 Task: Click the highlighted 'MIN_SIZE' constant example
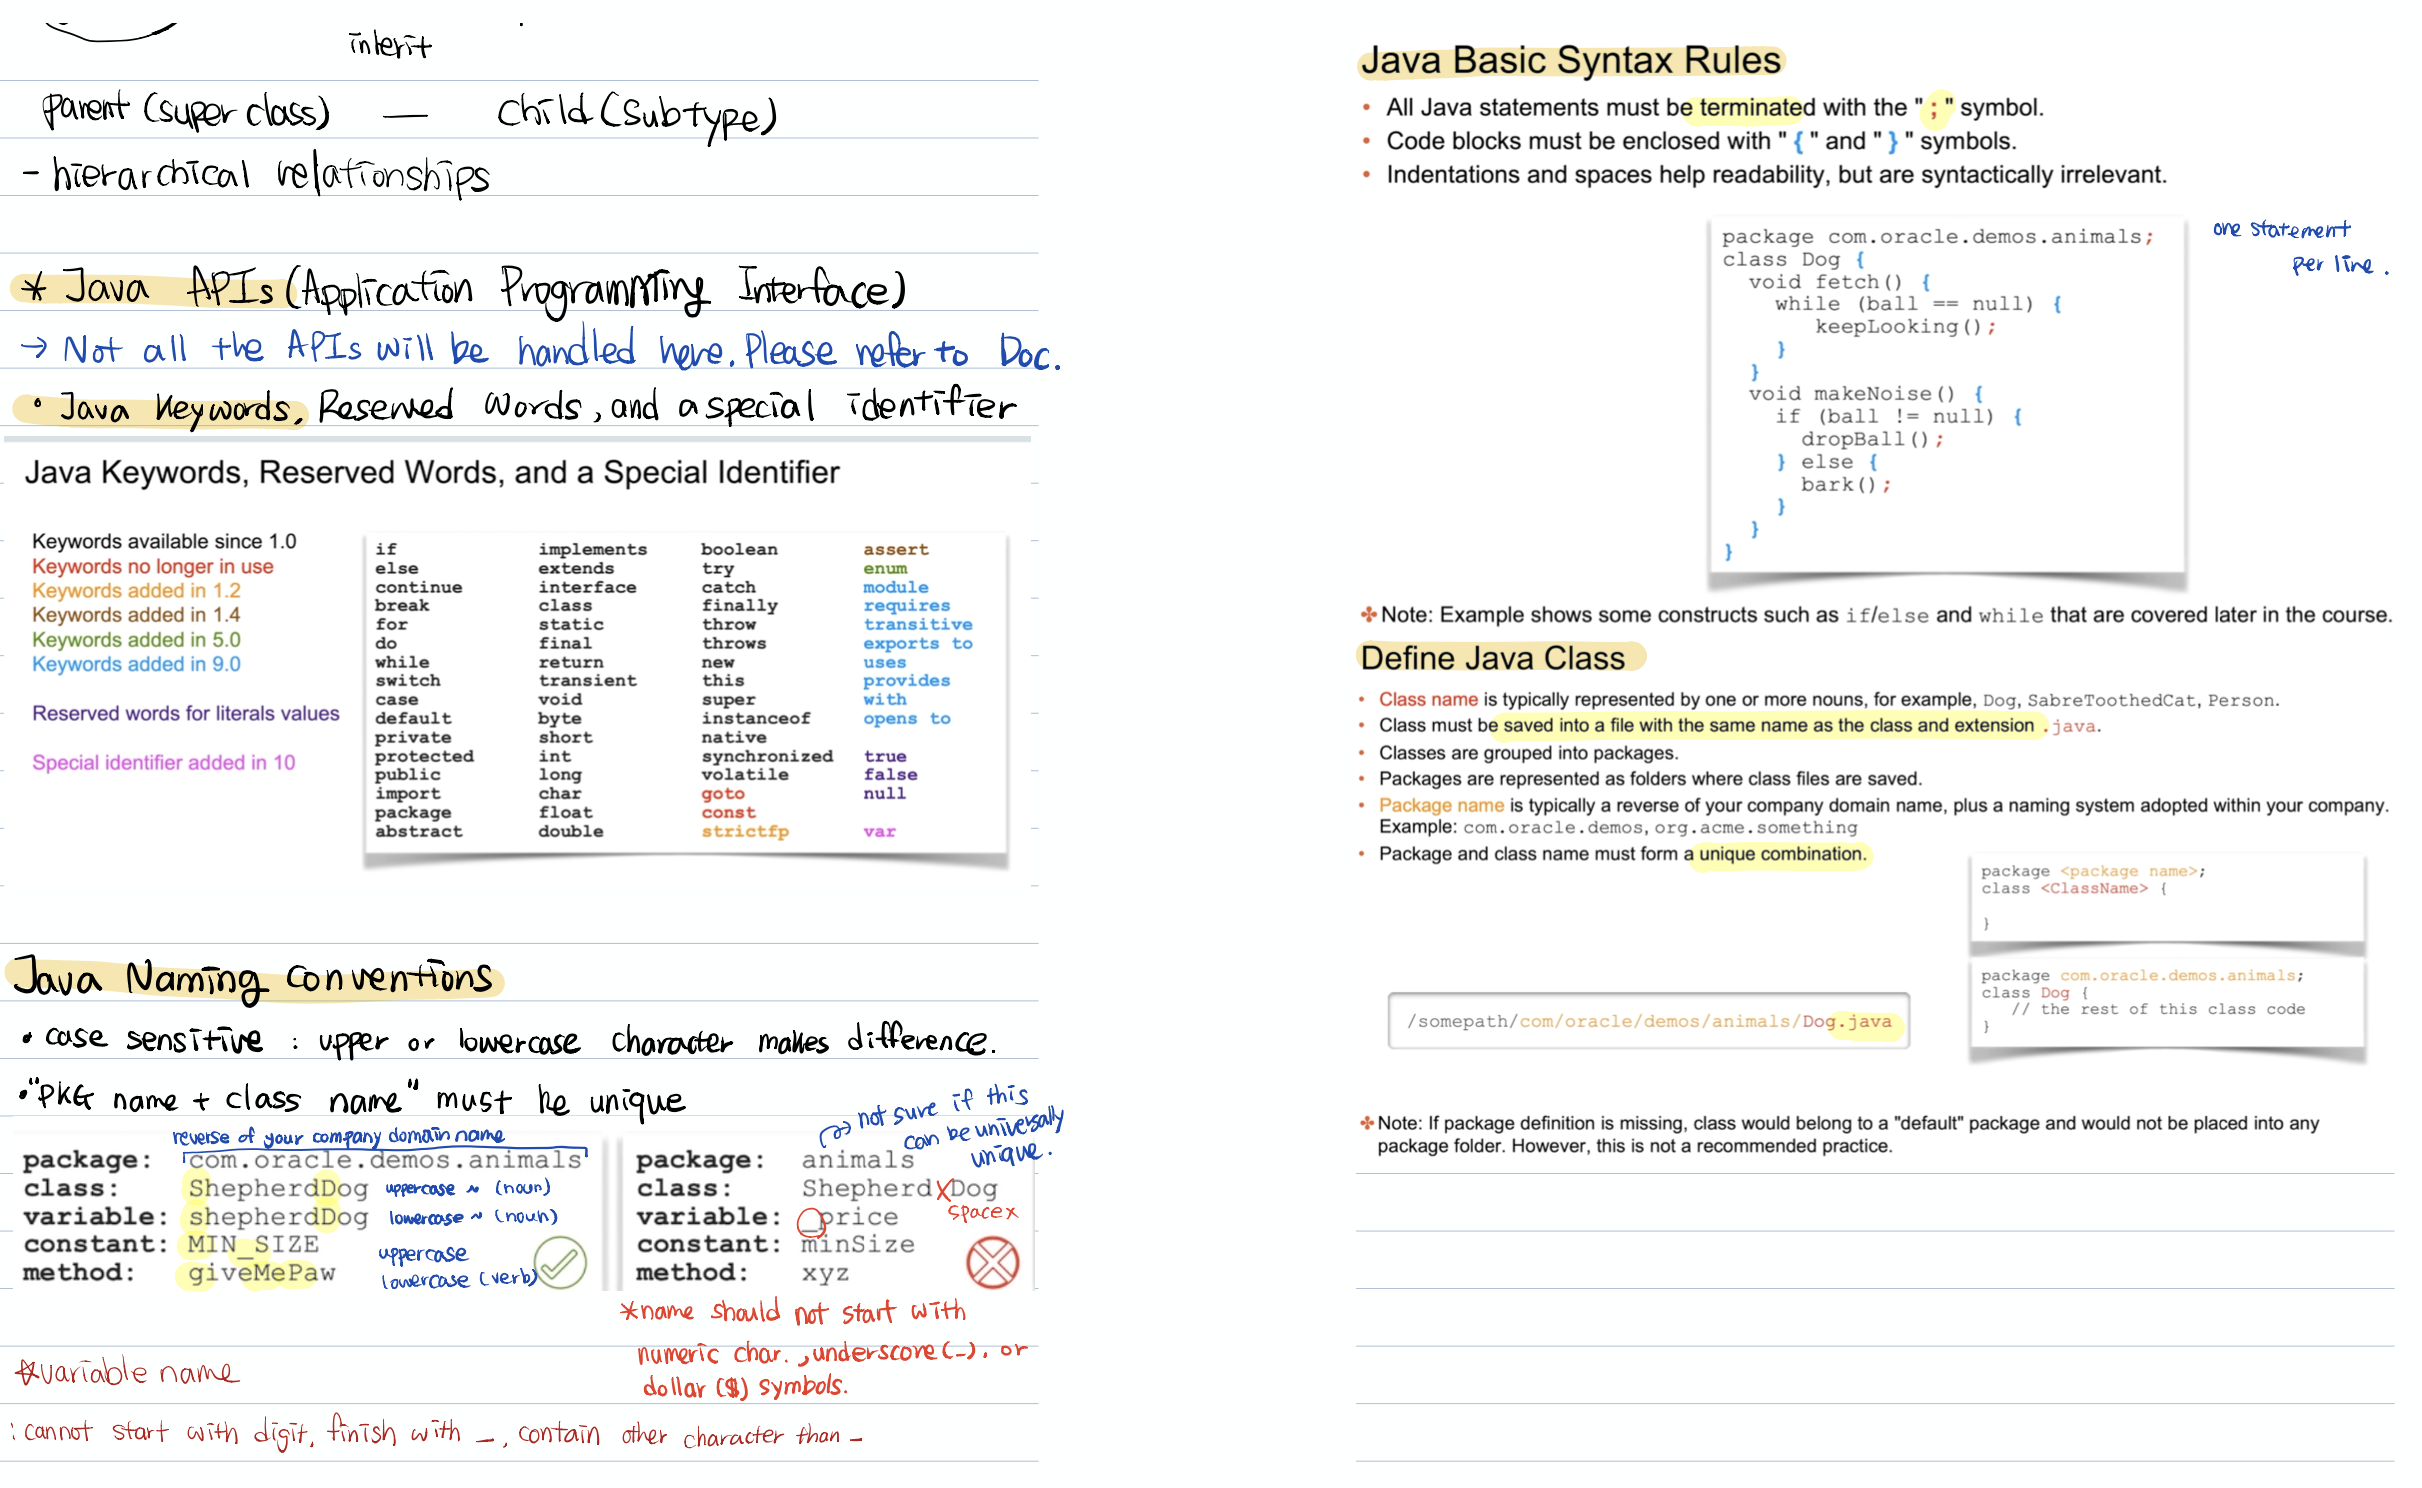[253, 1245]
